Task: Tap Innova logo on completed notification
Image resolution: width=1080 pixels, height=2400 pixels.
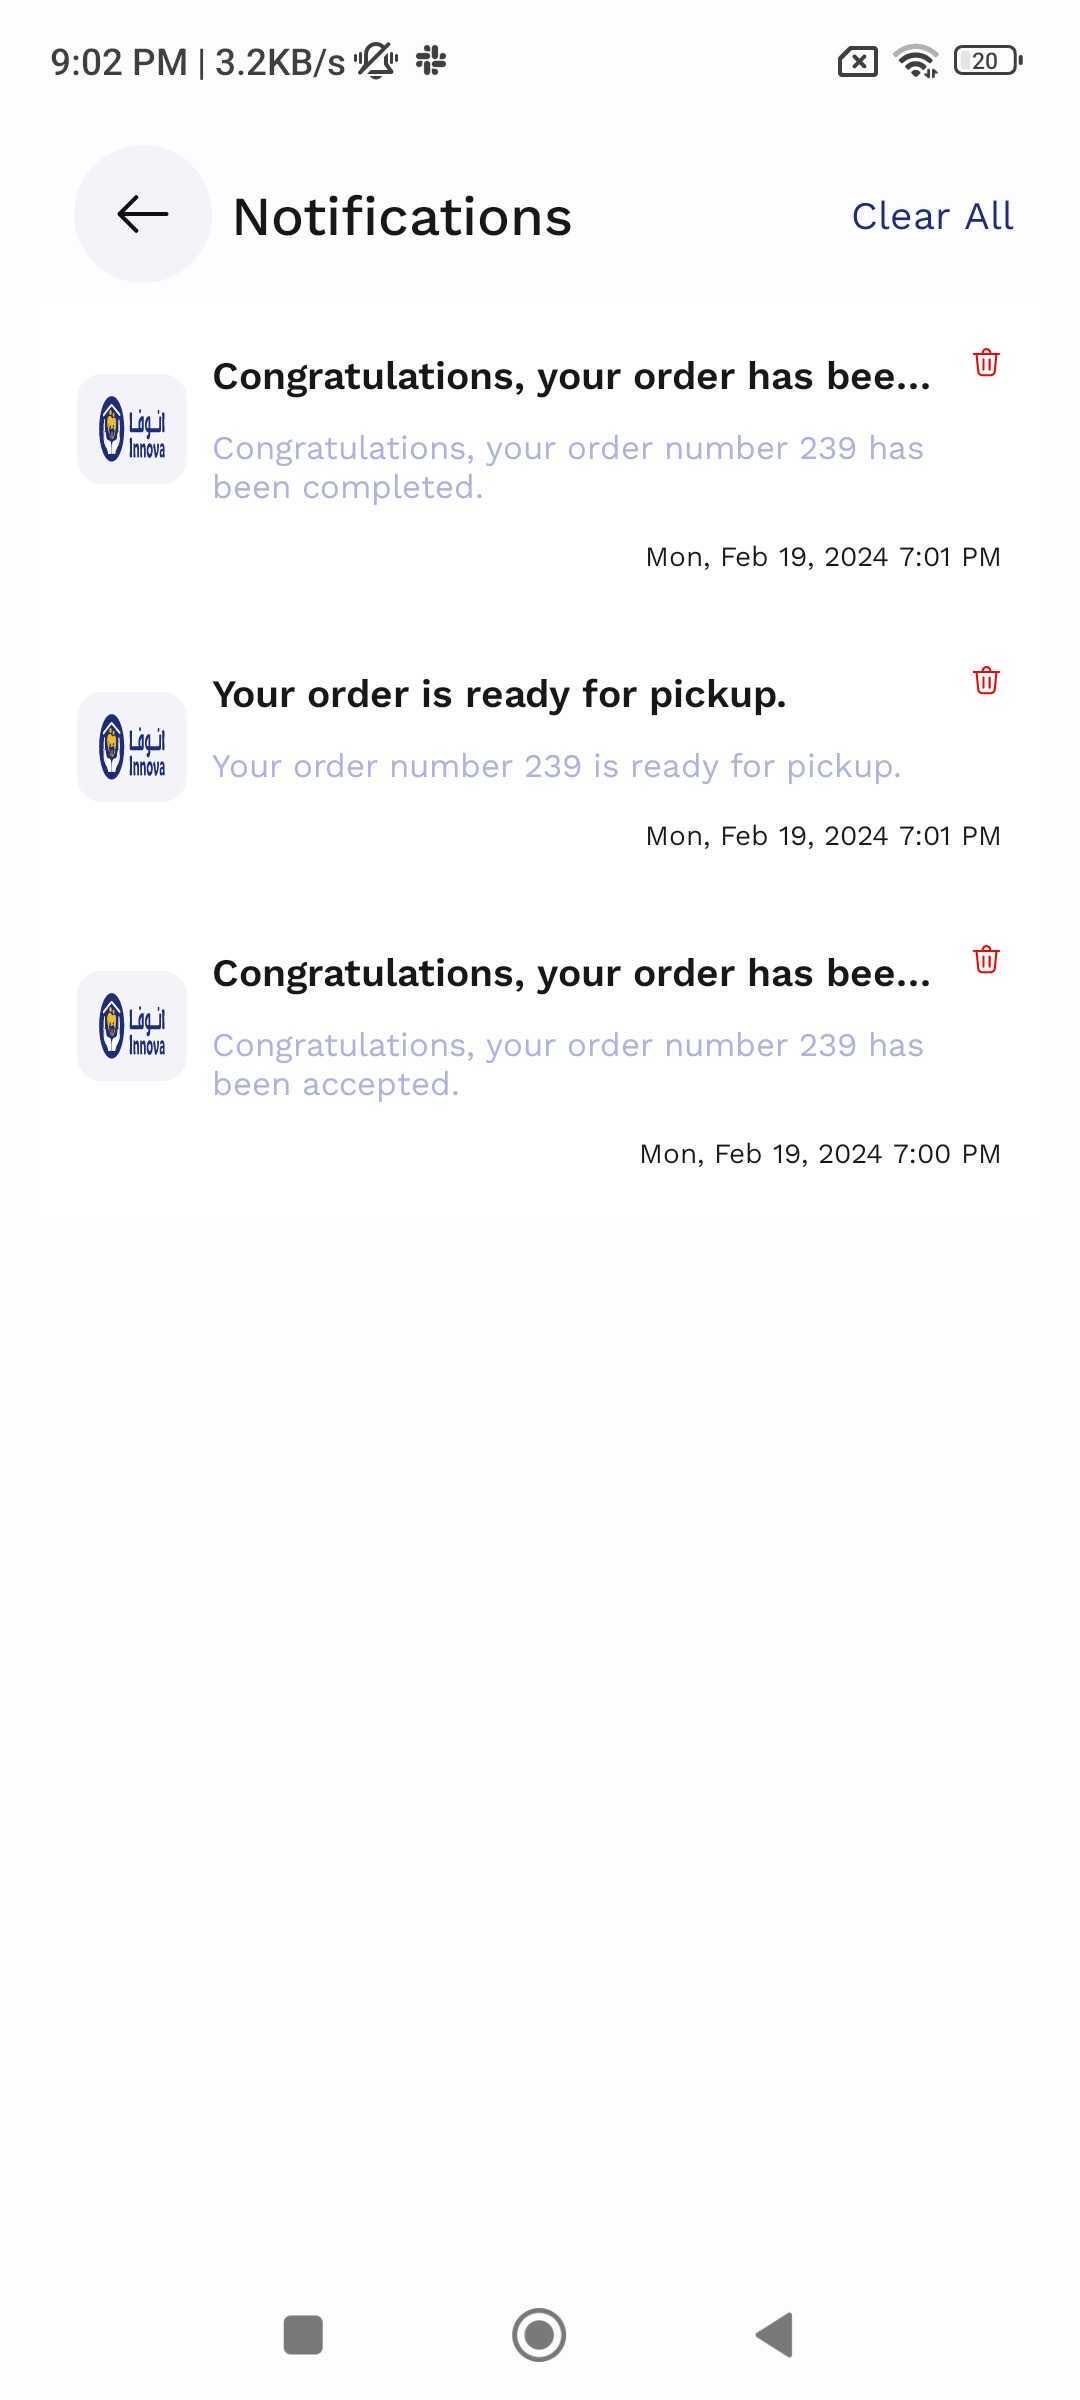Action: click(132, 429)
